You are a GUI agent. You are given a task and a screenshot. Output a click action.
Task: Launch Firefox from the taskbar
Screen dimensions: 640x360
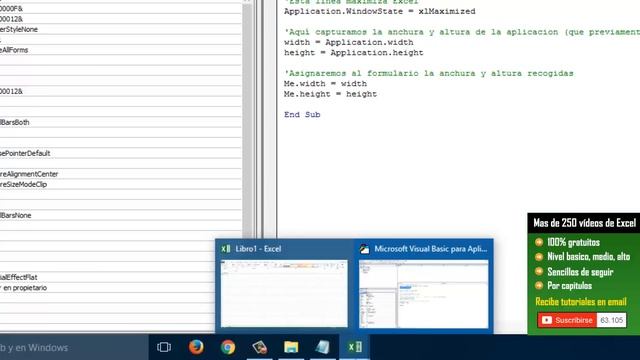pyautogui.click(x=196, y=347)
